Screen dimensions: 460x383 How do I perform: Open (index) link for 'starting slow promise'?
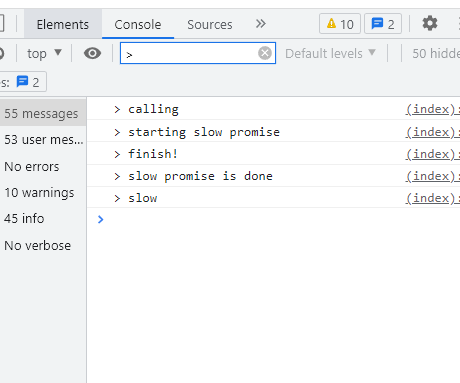[x=432, y=132]
